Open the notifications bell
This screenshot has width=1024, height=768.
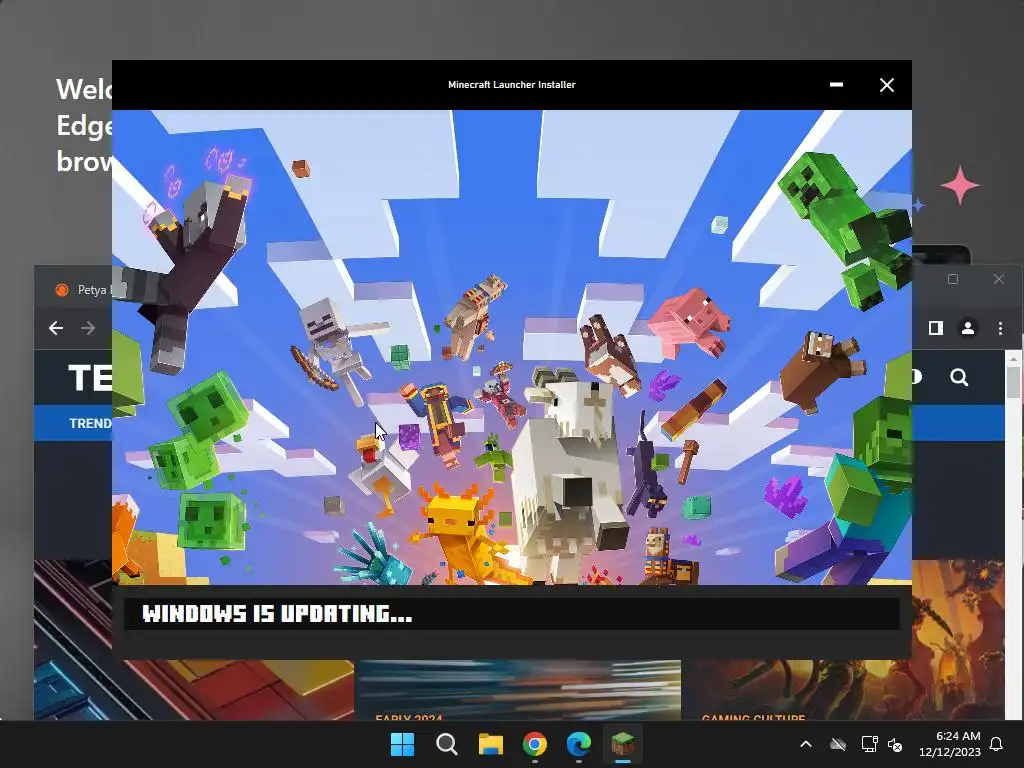pyautogui.click(x=997, y=744)
